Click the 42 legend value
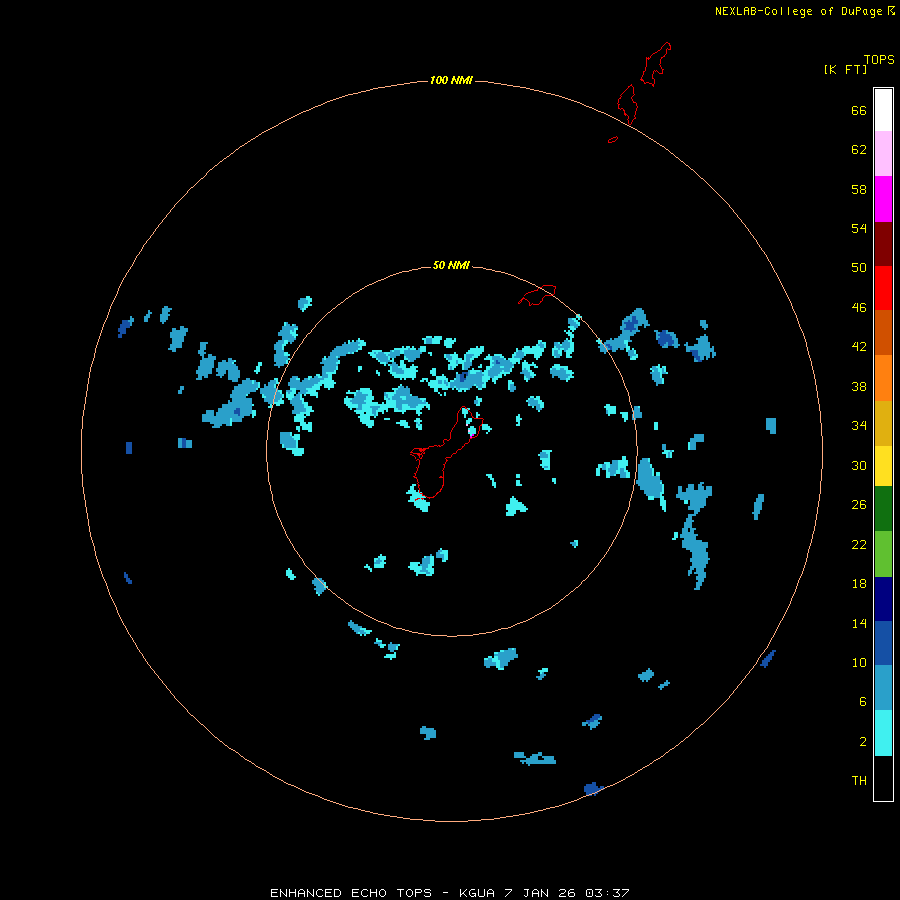Image resolution: width=900 pixels, height=900 pixels. pos(859,347)
